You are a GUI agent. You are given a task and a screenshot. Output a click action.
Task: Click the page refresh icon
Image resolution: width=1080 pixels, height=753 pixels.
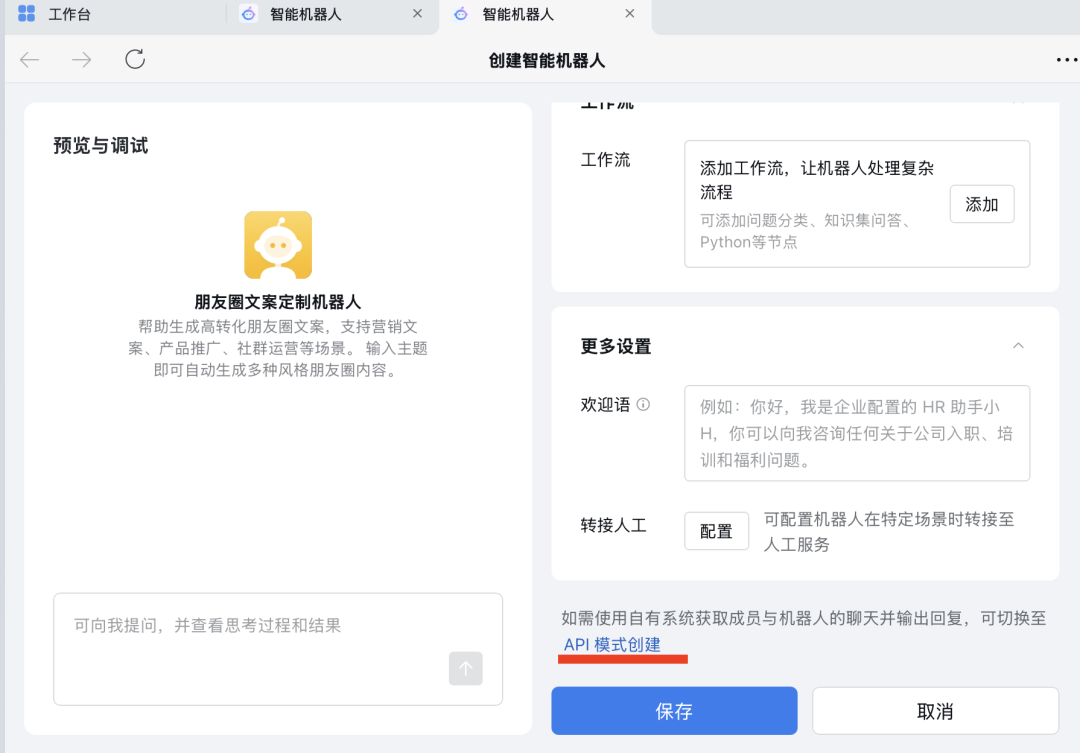135,60
